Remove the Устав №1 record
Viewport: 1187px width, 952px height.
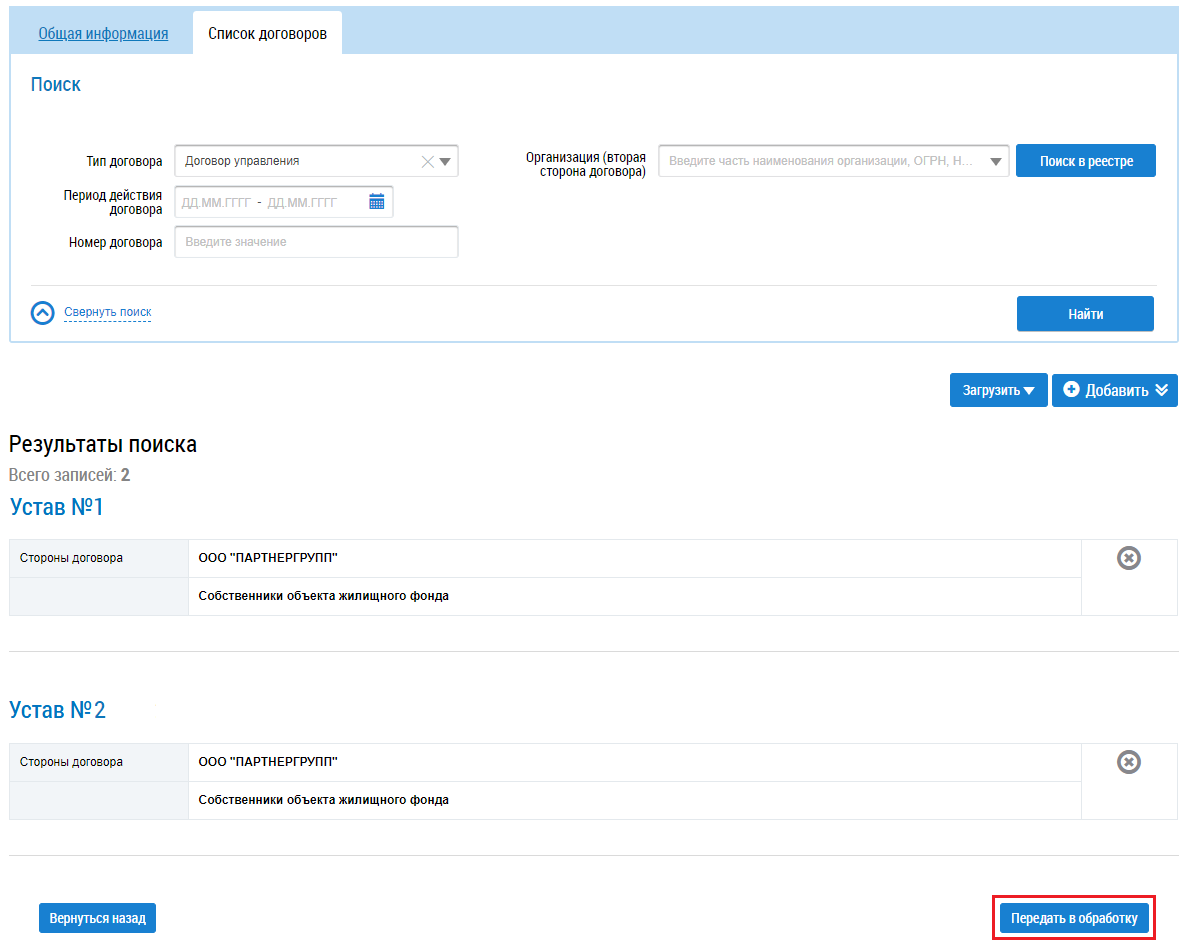tap(1128, 559)
